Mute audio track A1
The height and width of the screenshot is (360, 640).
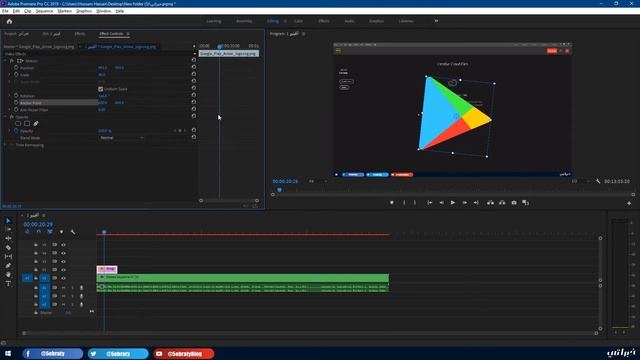(63, 288)
